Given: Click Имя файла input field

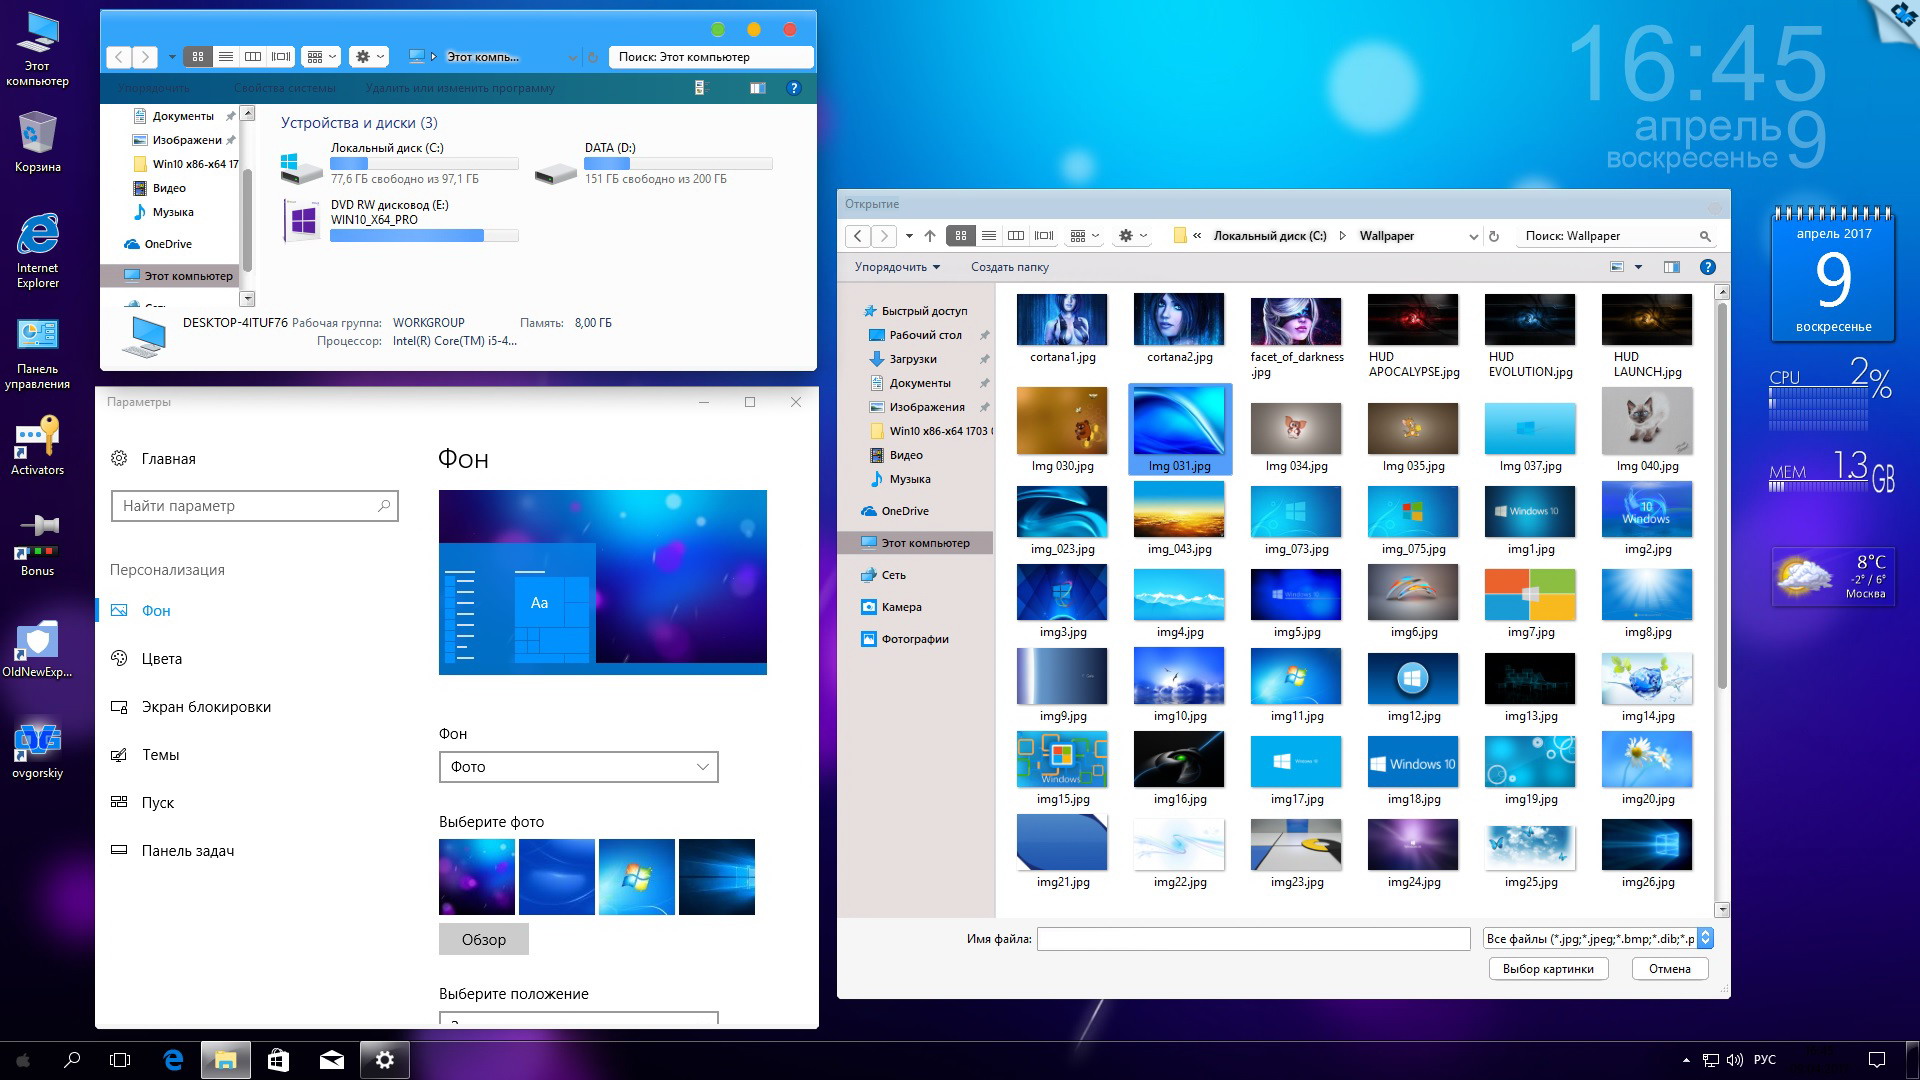Looking at the screenshot, I should pos(1253,939).
